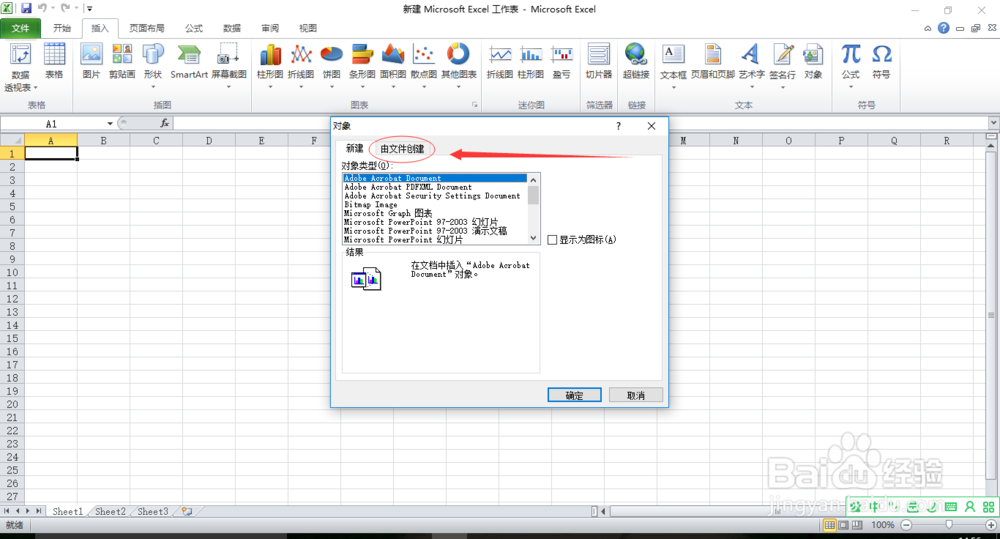Switch to the 开始 (Home) ribbon tab
The height and width of the screenshot is (539, 1000).
[62, 28]
